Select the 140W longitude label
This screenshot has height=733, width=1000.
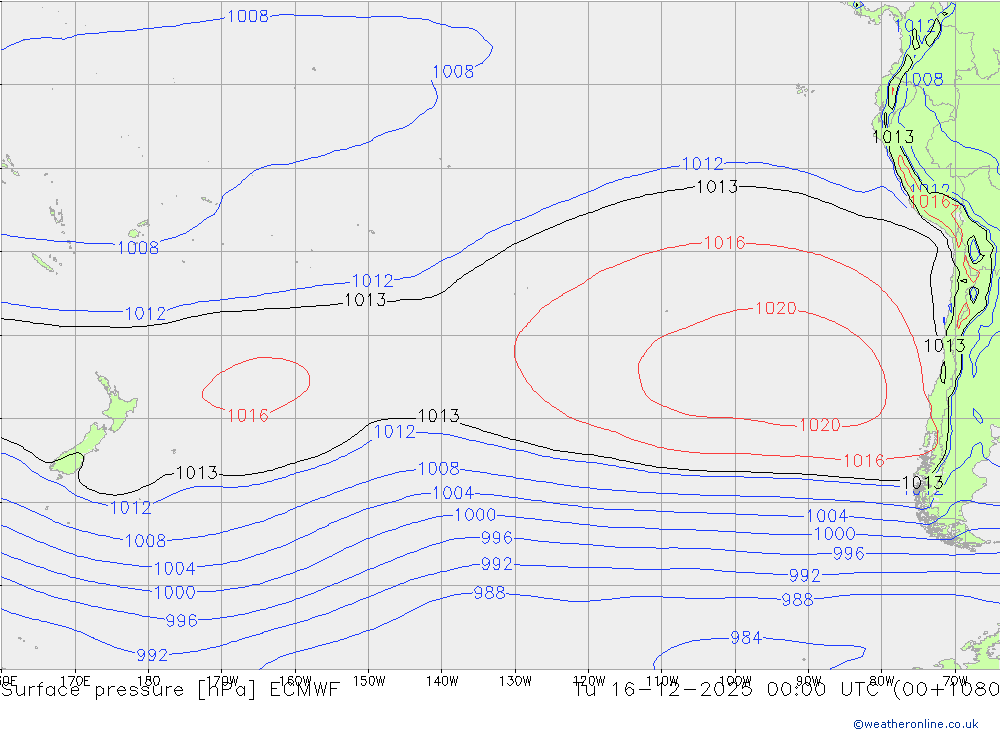coord(442,681)
